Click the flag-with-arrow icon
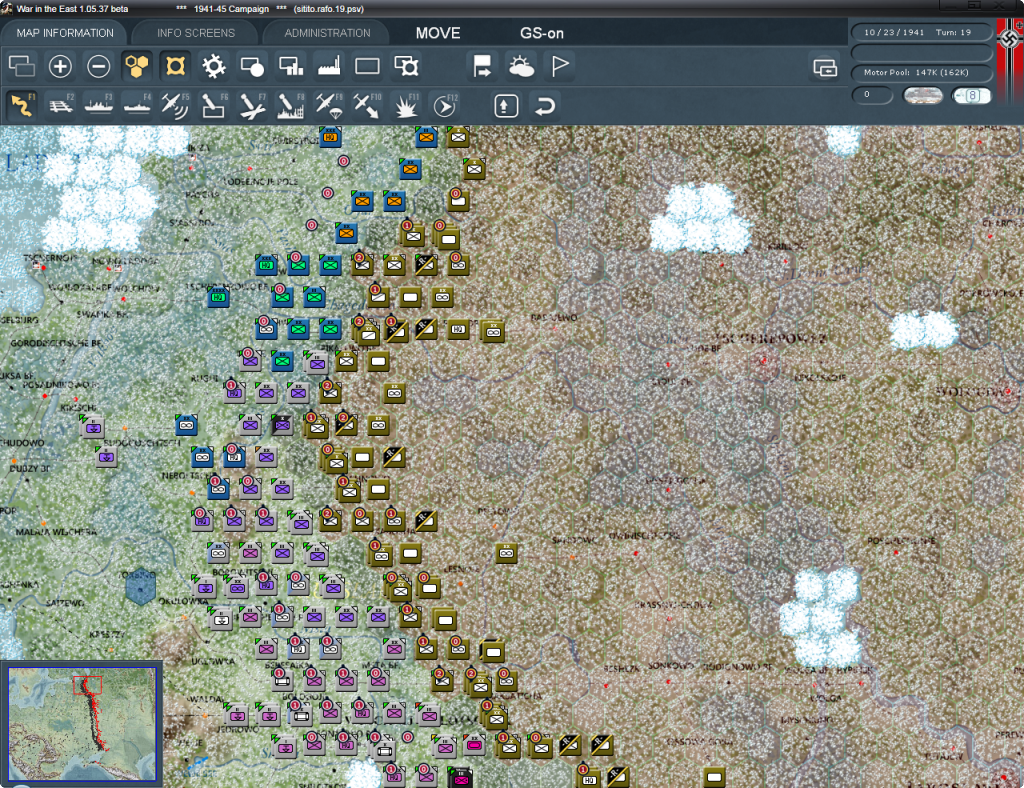 point(483,66)
